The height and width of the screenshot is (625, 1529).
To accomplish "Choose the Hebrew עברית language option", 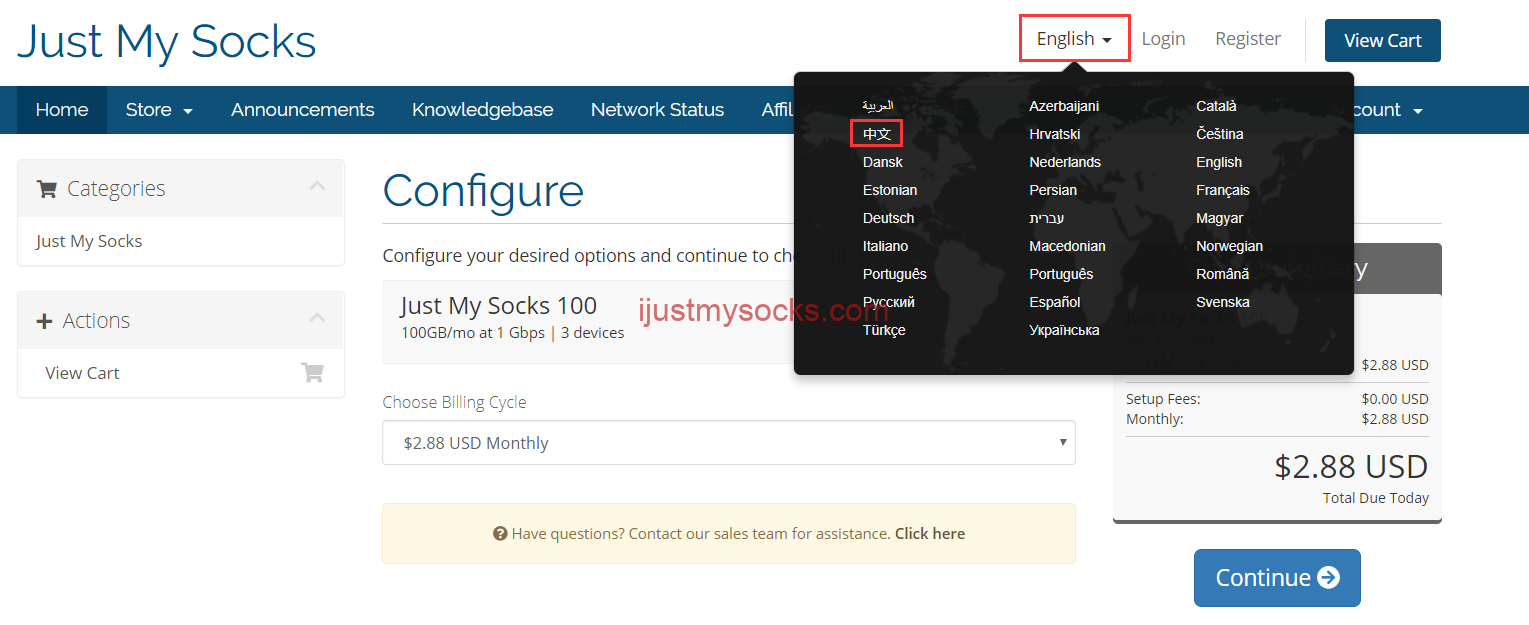I will (1046, 218).
